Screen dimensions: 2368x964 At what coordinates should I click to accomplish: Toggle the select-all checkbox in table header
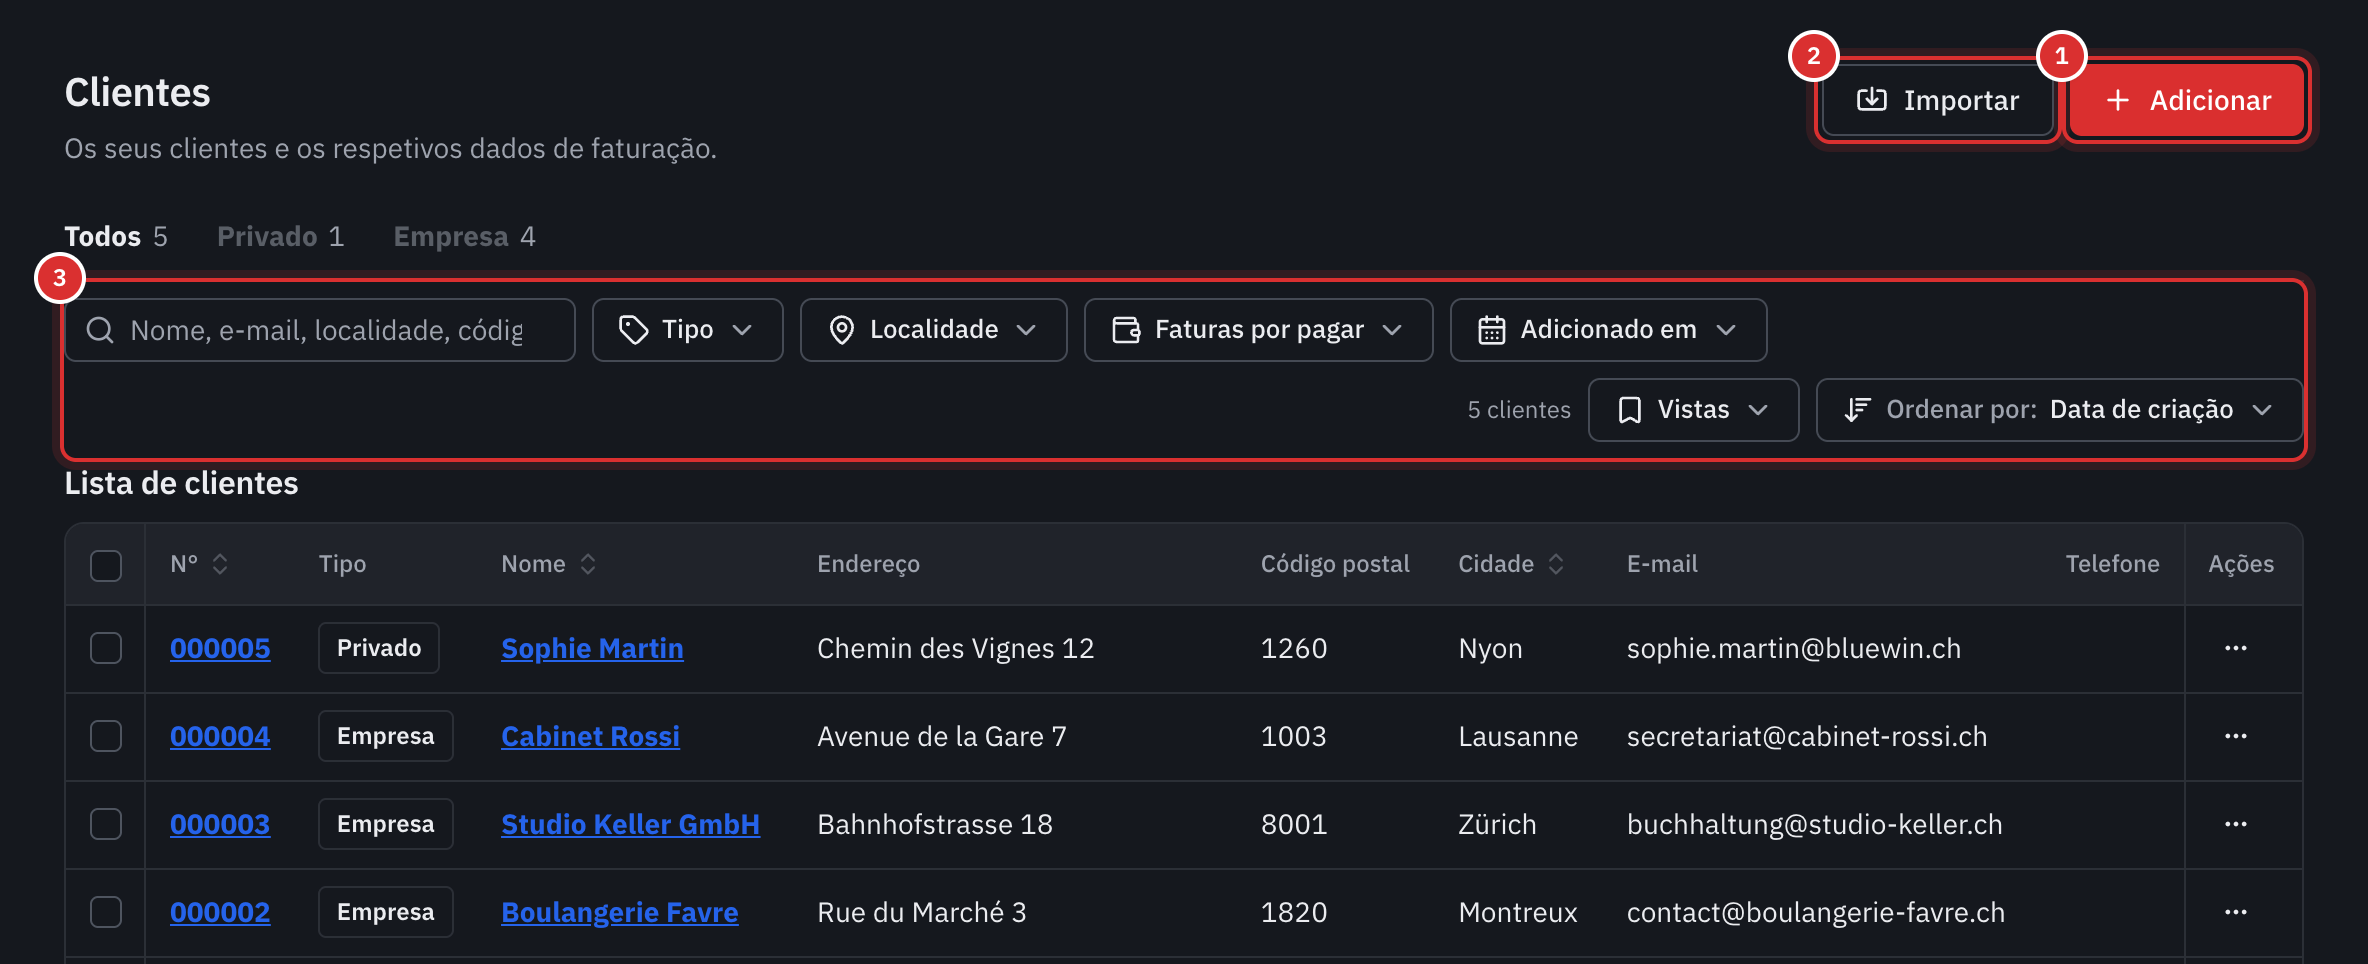click(x=106, y=565)
